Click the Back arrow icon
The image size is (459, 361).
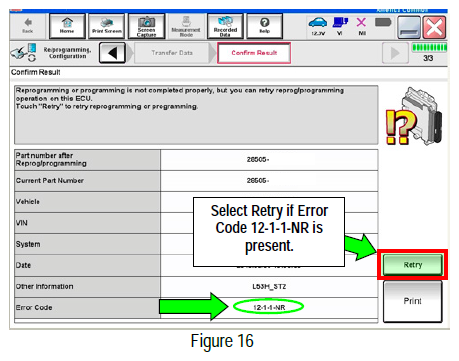[28, 26]
